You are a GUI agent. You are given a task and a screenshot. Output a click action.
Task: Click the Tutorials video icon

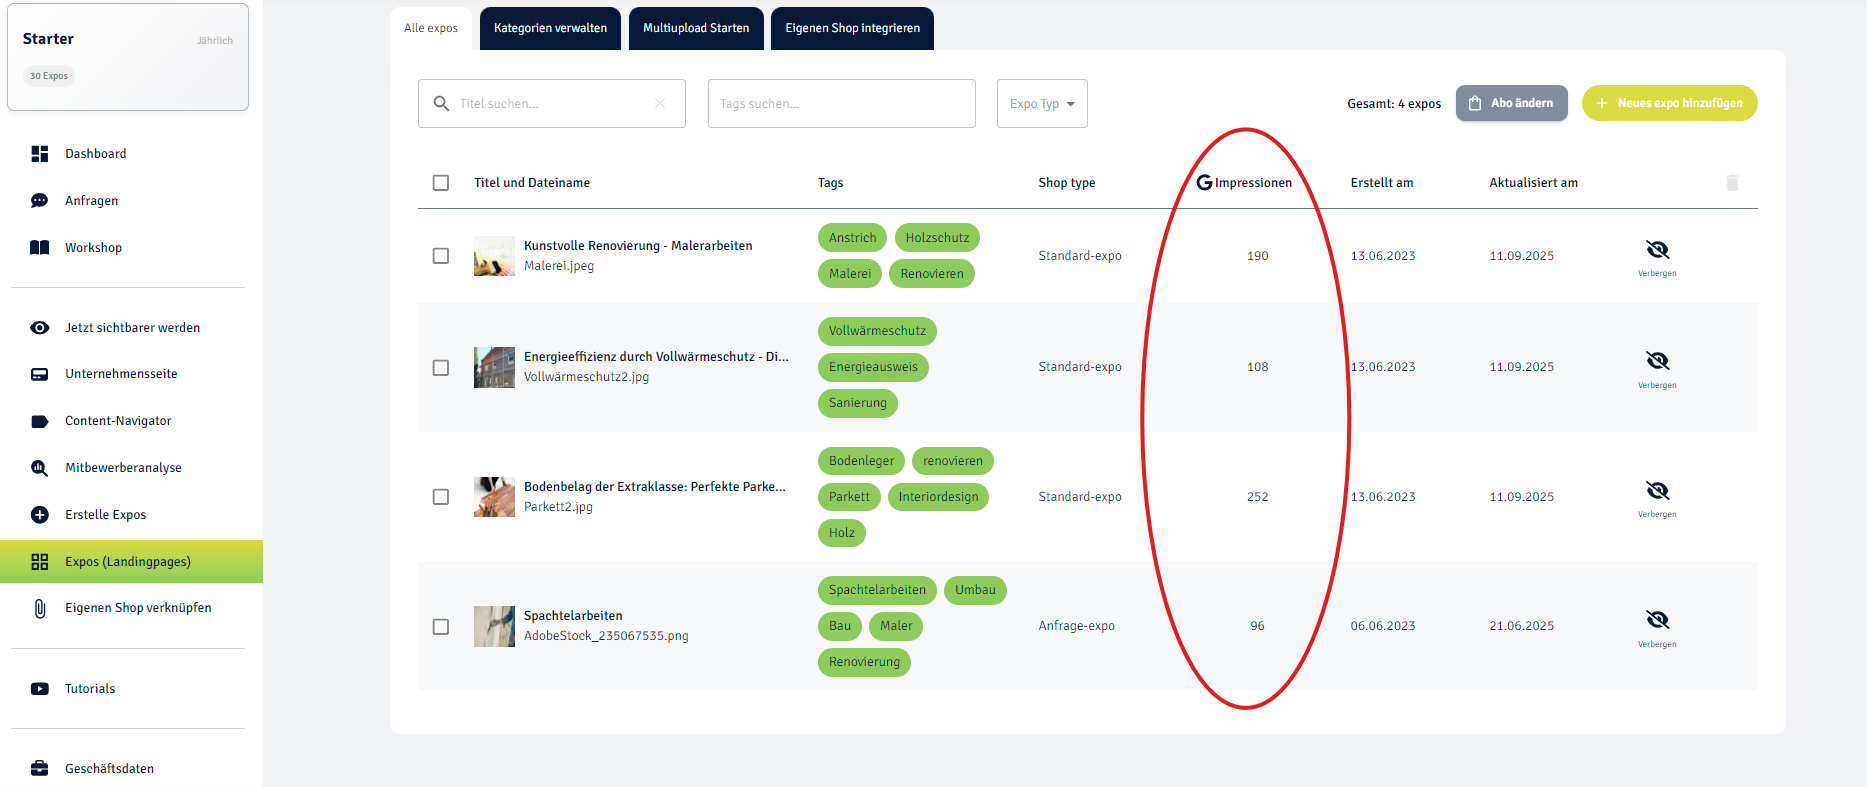[x=40, y=689]
